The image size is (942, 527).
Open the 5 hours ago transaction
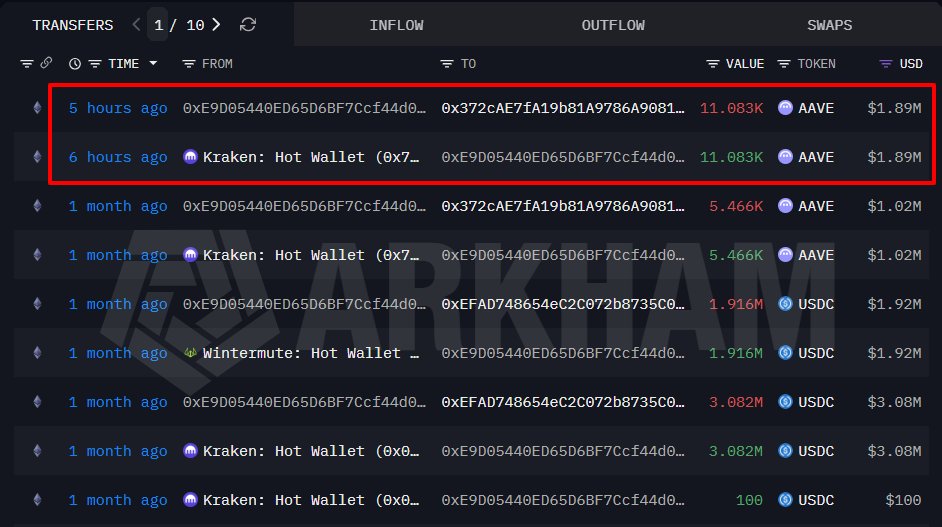(118, 108)
